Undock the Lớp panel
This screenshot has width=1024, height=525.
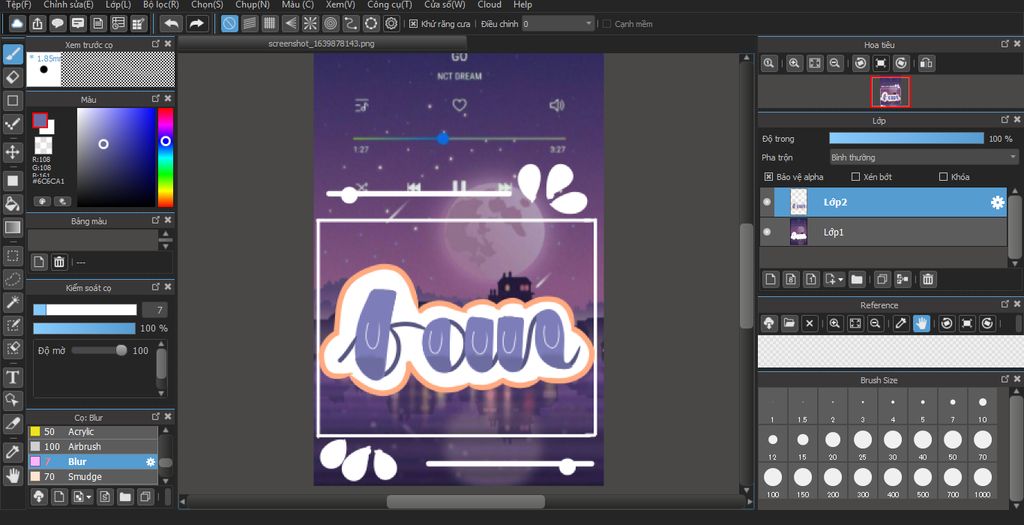(1005, 120)
